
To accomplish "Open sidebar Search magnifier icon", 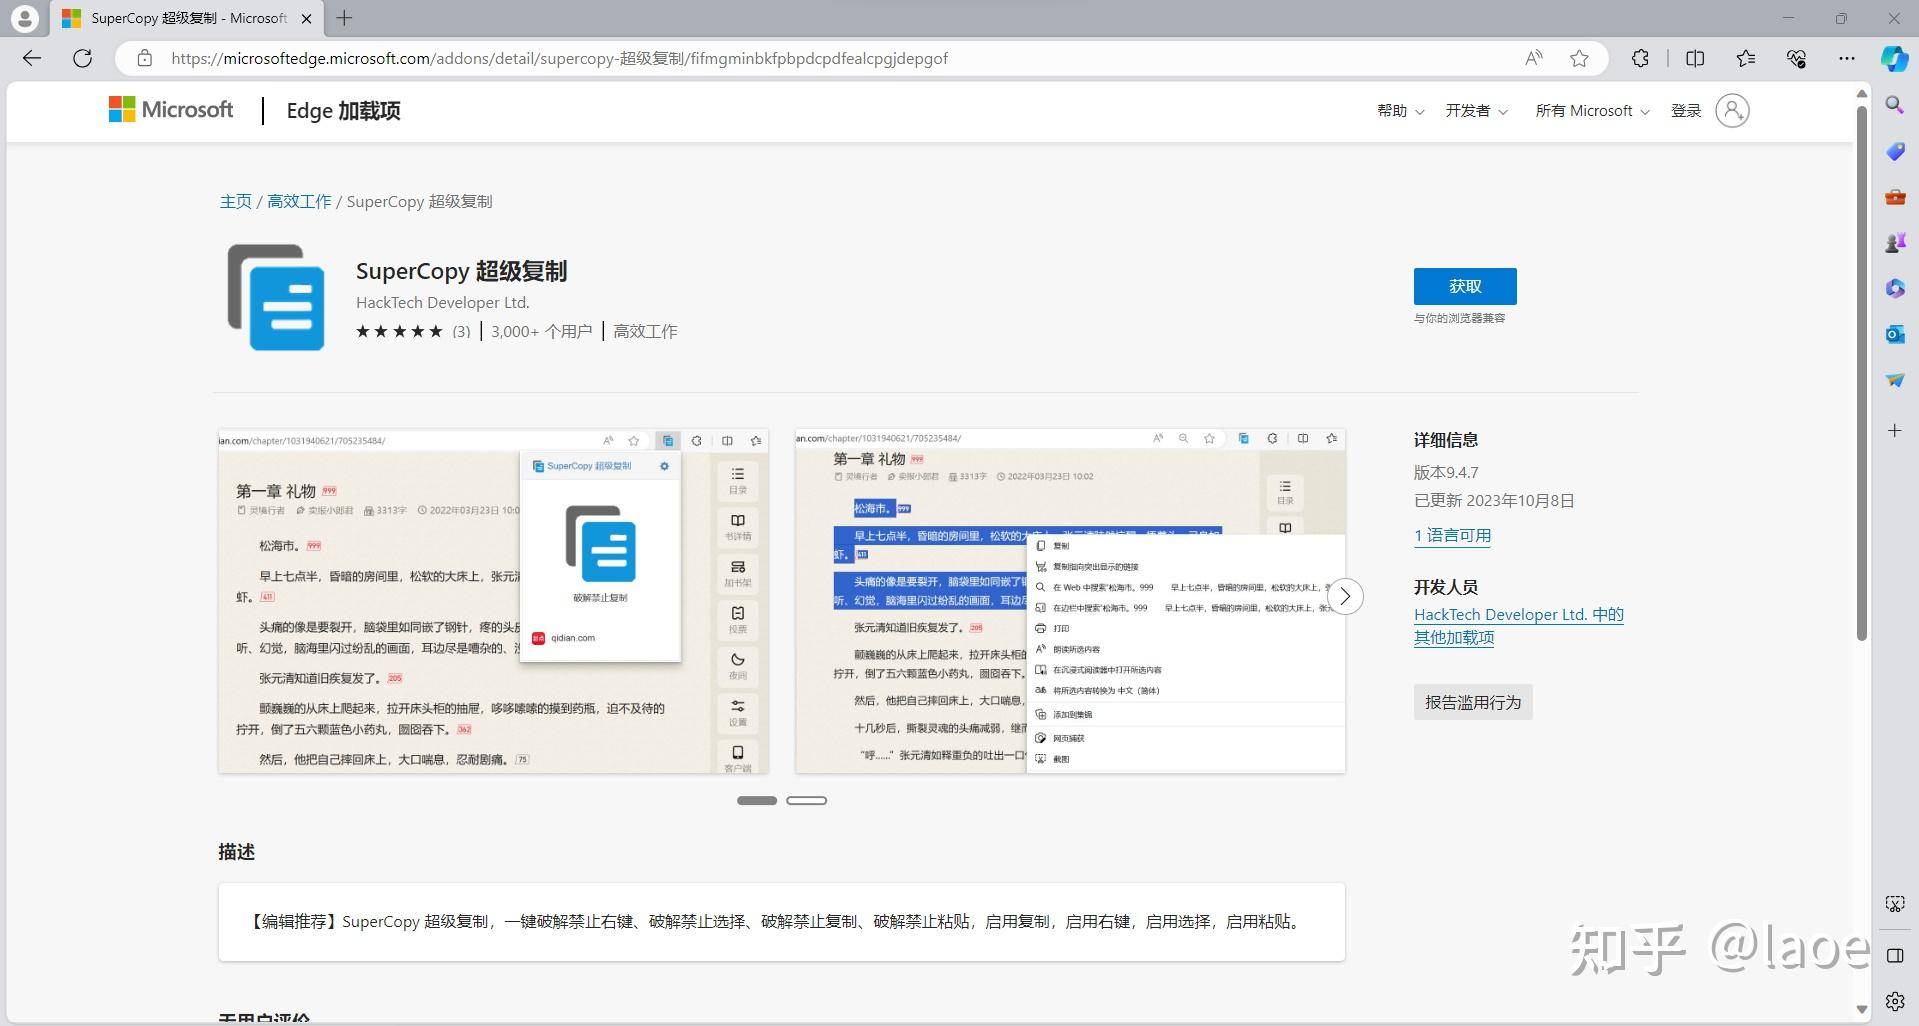I will 1895,105.
